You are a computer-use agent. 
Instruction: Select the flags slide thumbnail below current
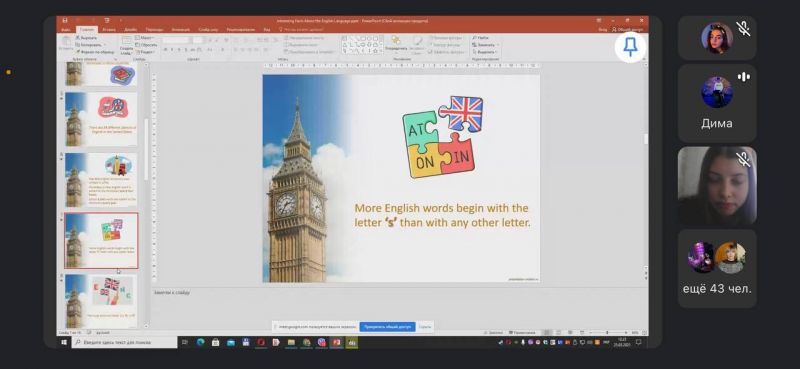coord(101,301)
